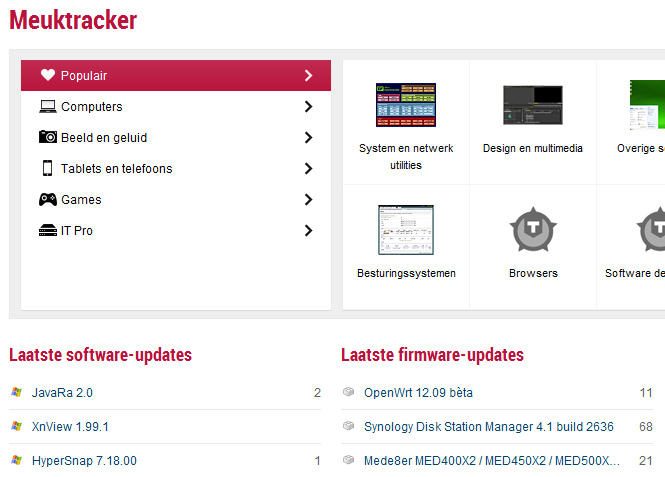Click the Windows icon beside XnView 1.99.1
665x477 pixels.
(17, 426)
